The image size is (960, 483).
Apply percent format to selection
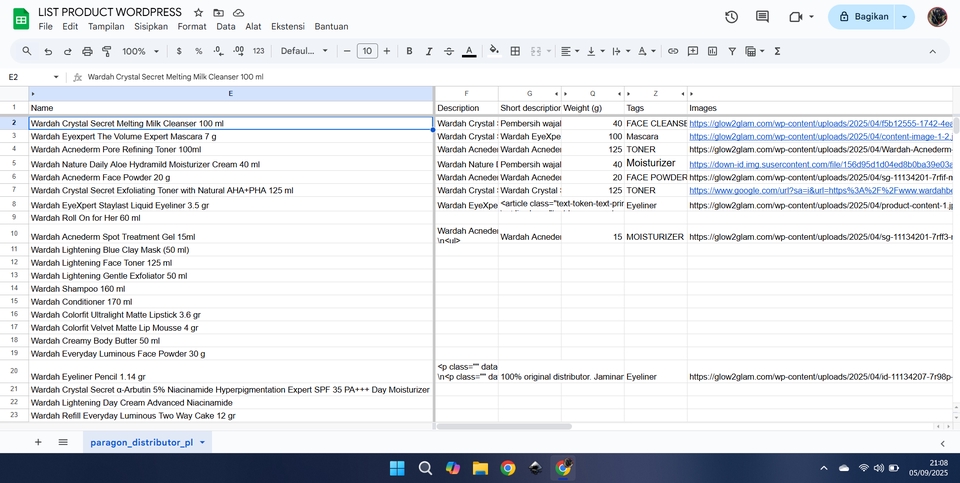[x=198, y=51]
